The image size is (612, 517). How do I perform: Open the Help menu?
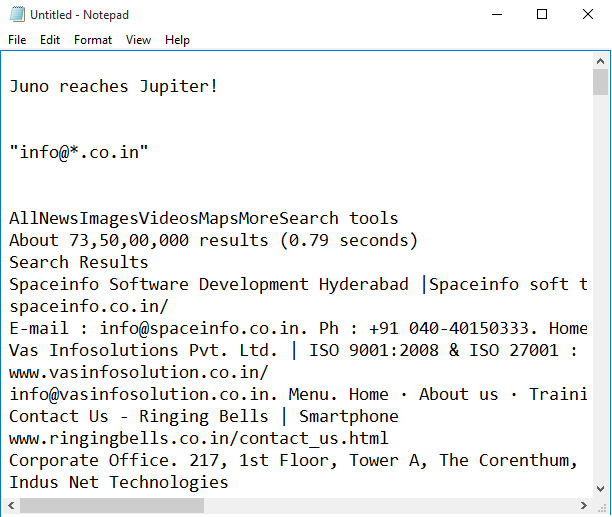pos(177,40)
